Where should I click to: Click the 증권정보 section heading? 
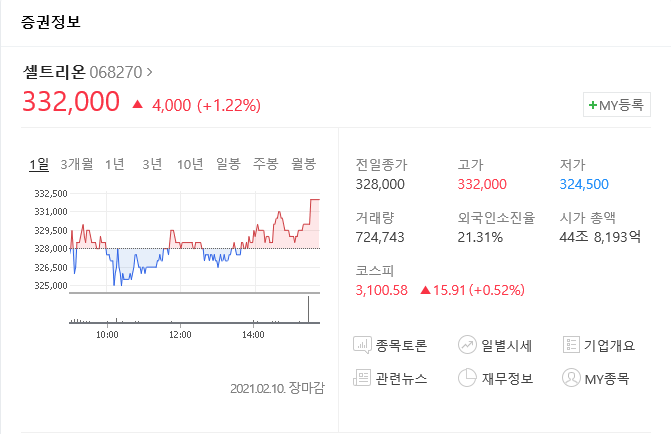click(51, 22)
